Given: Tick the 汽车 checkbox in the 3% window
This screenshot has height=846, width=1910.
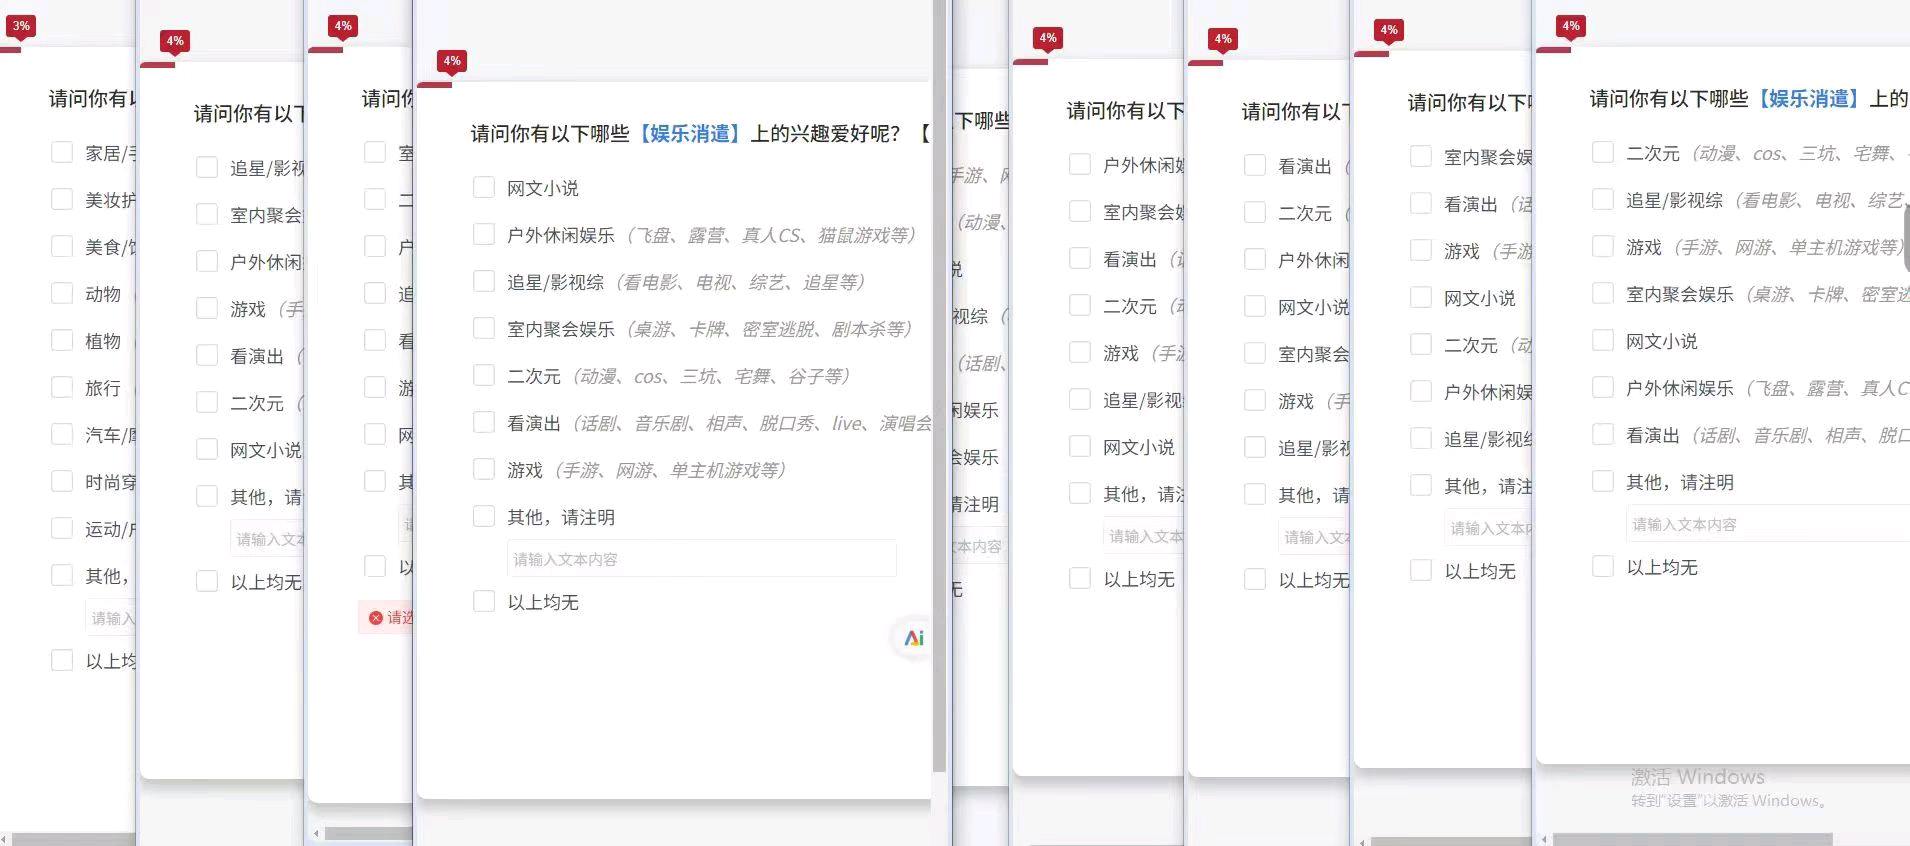Looking at the screenshot, I should pyautogui.click(x=62, y=434).
